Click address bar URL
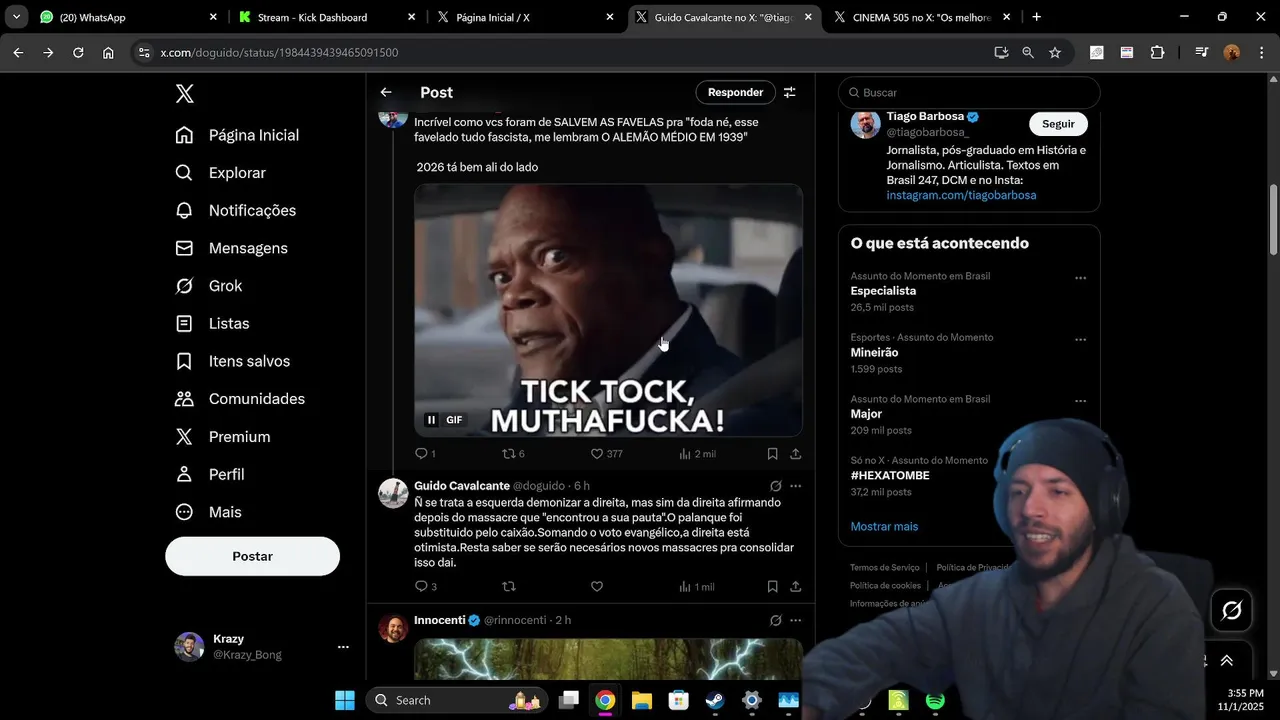Viewport: 1280px width, 720px height. pos(279,53)
